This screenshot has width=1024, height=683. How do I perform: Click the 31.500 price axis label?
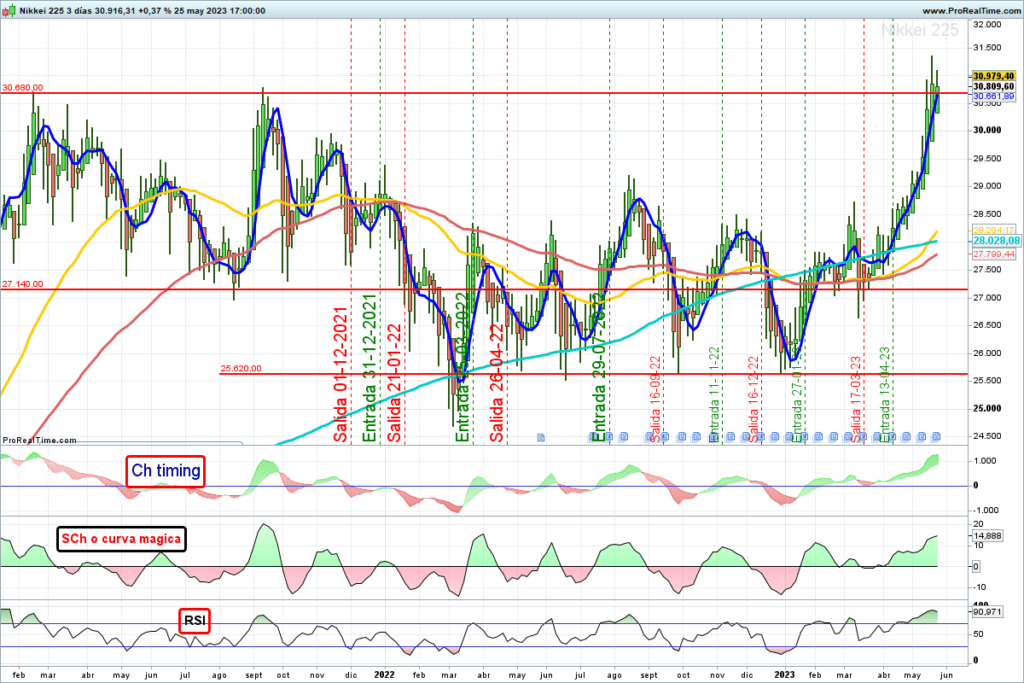tap(987, 48)
